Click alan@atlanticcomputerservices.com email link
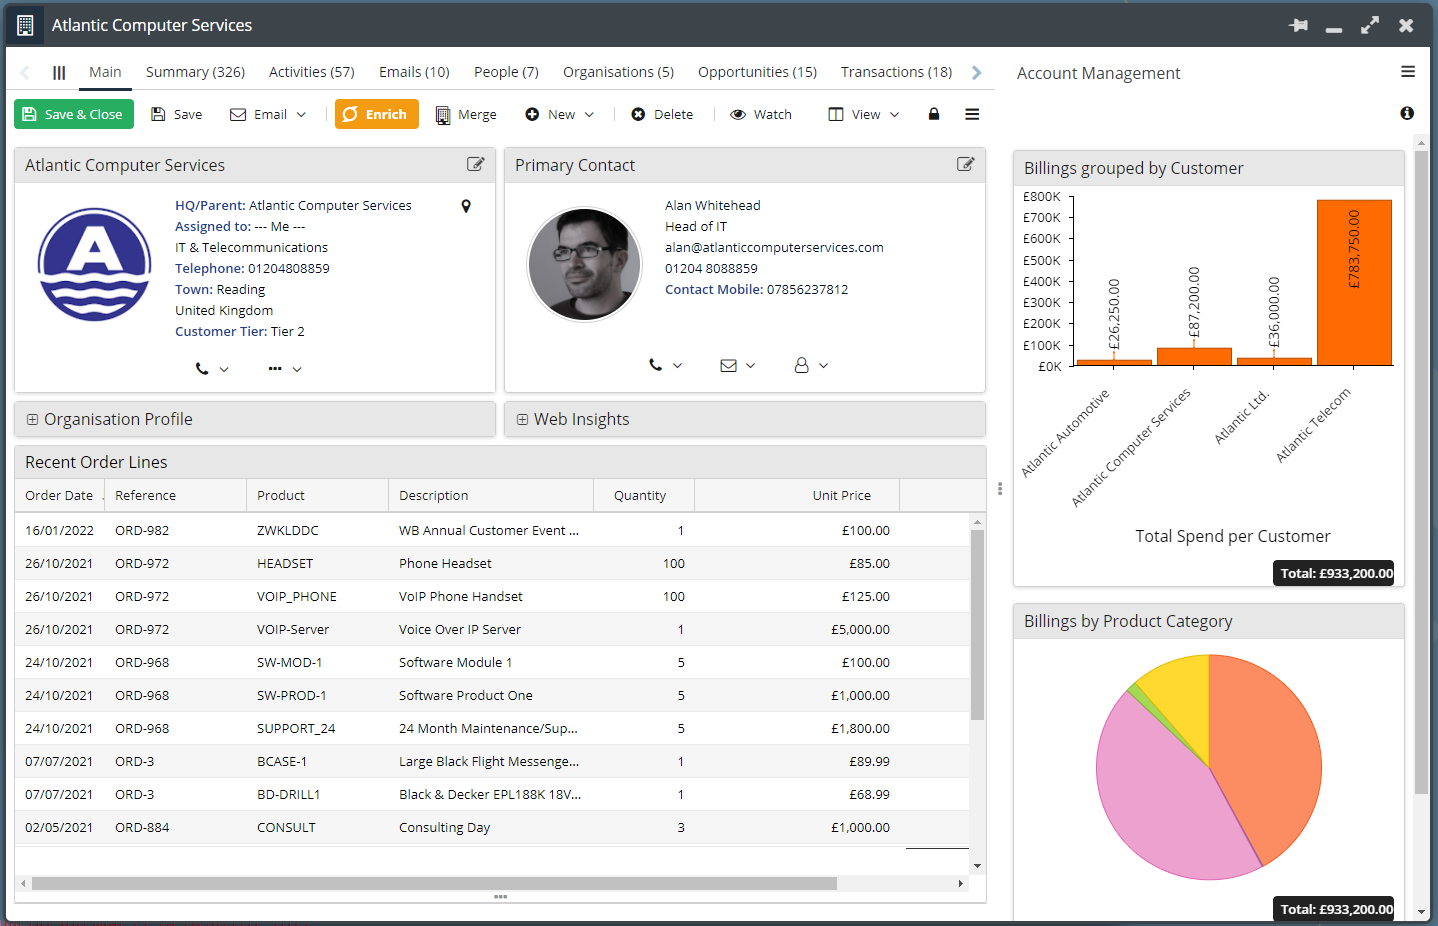Viewport: 1438px width, 926px height. pyautogui.click(x=775, y=247)
